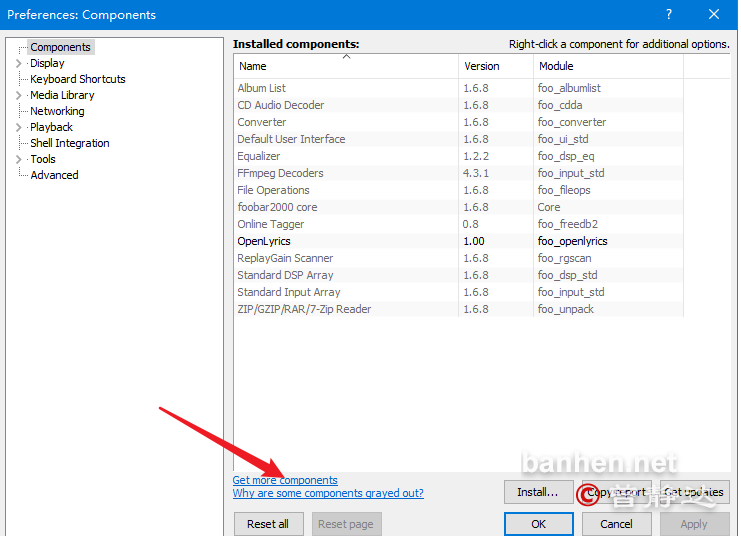Select the Converter component row
The height and width of the screenshot is (536, 741).
(x=458, y=122)
